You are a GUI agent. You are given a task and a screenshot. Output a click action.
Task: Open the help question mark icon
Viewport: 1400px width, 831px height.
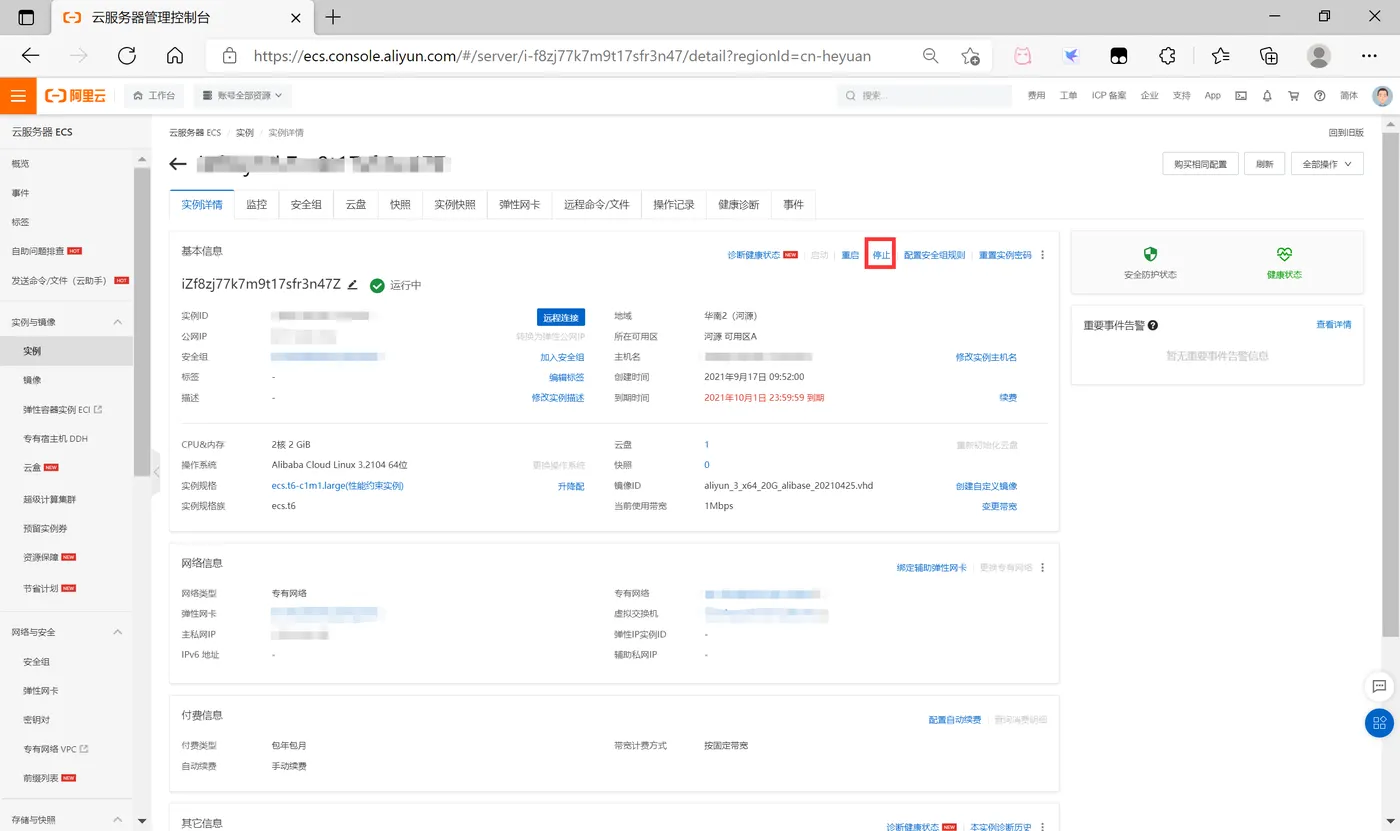click(1319, 96)
